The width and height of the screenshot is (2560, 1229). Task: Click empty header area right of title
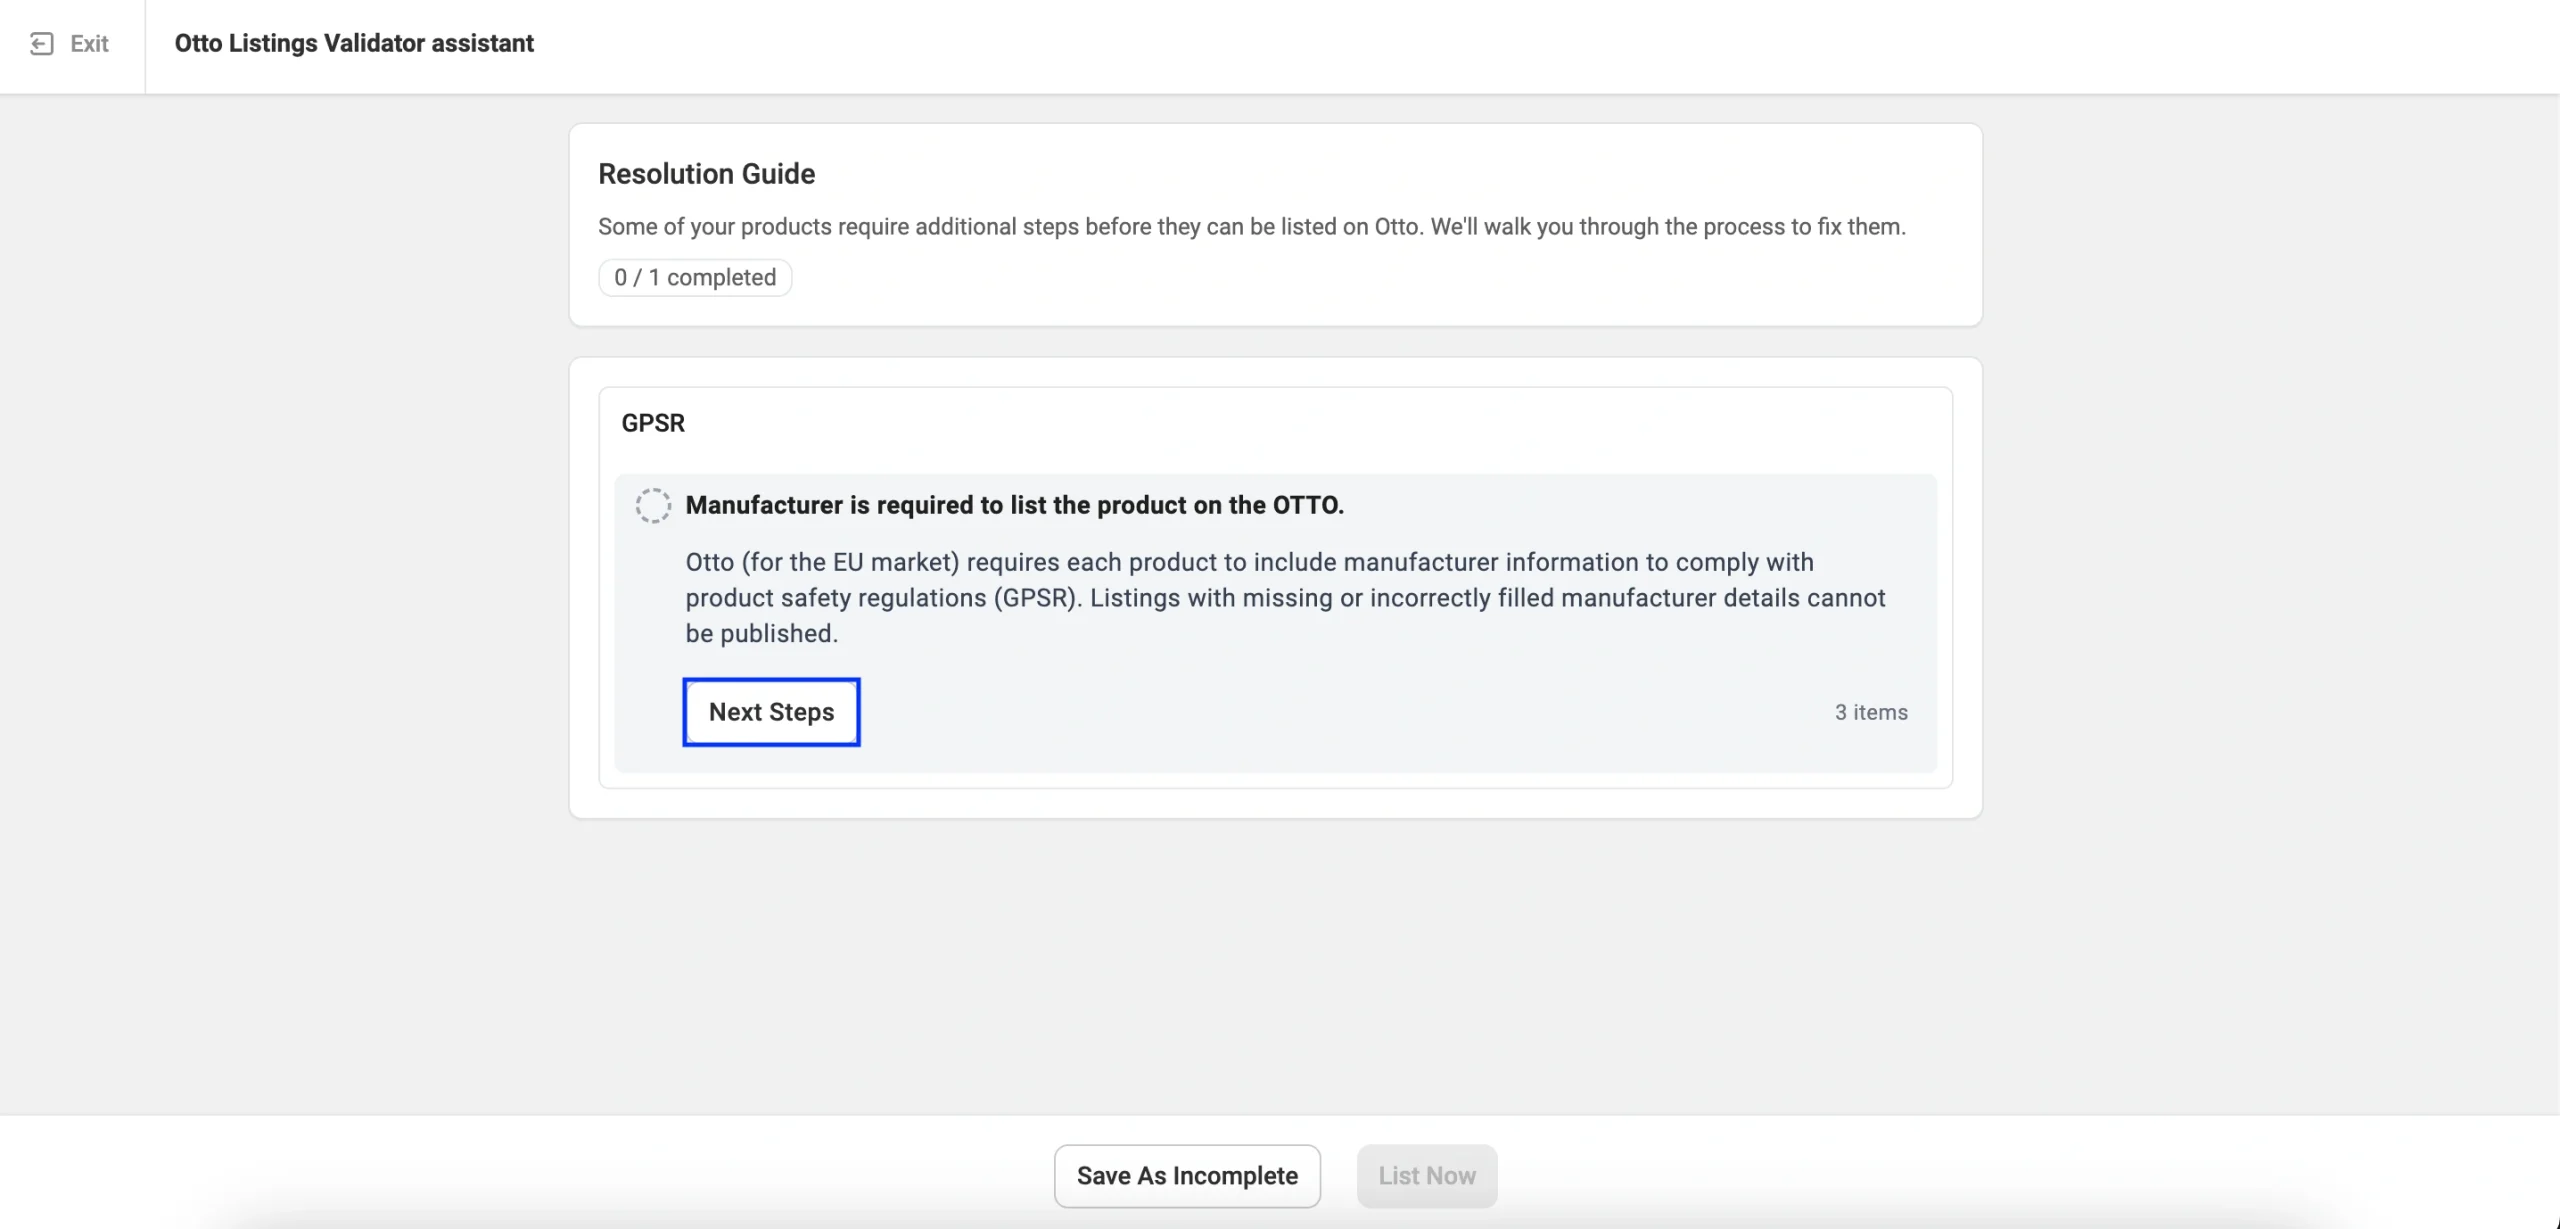point(1500,44)
